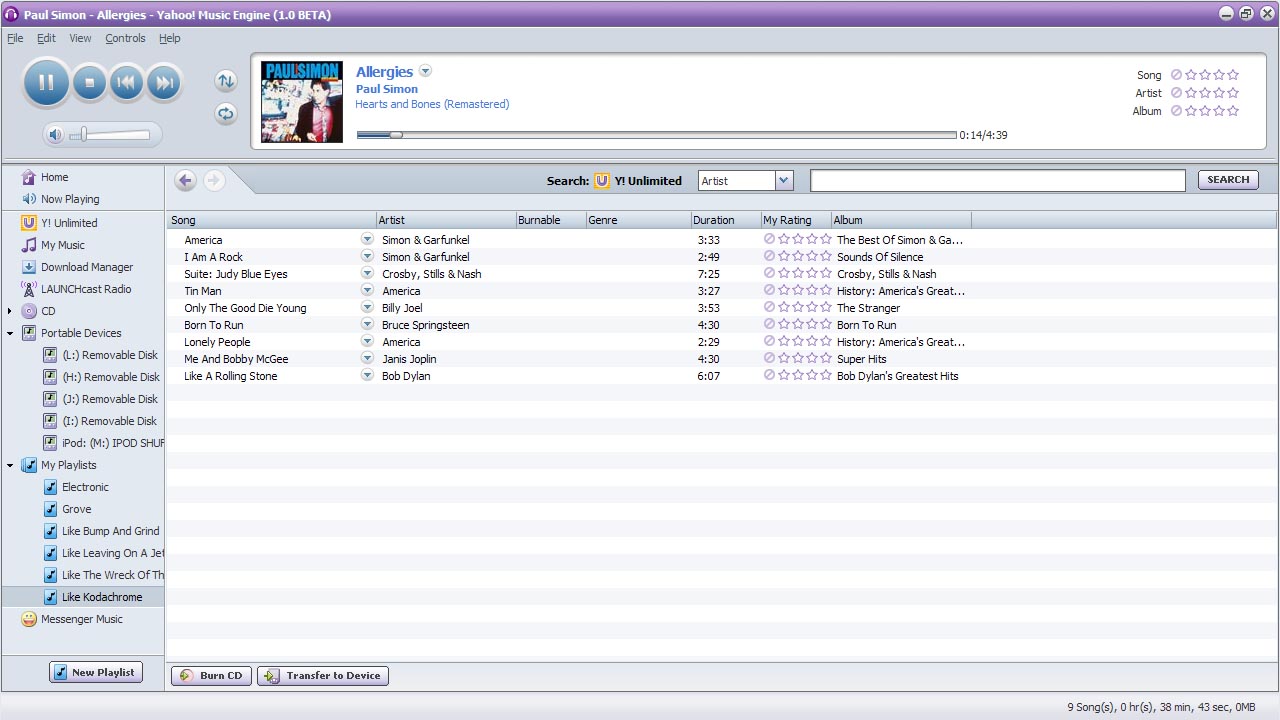
Task: Select Bob Dylan's Greatest Hits album cell
Action: point(897,376)
